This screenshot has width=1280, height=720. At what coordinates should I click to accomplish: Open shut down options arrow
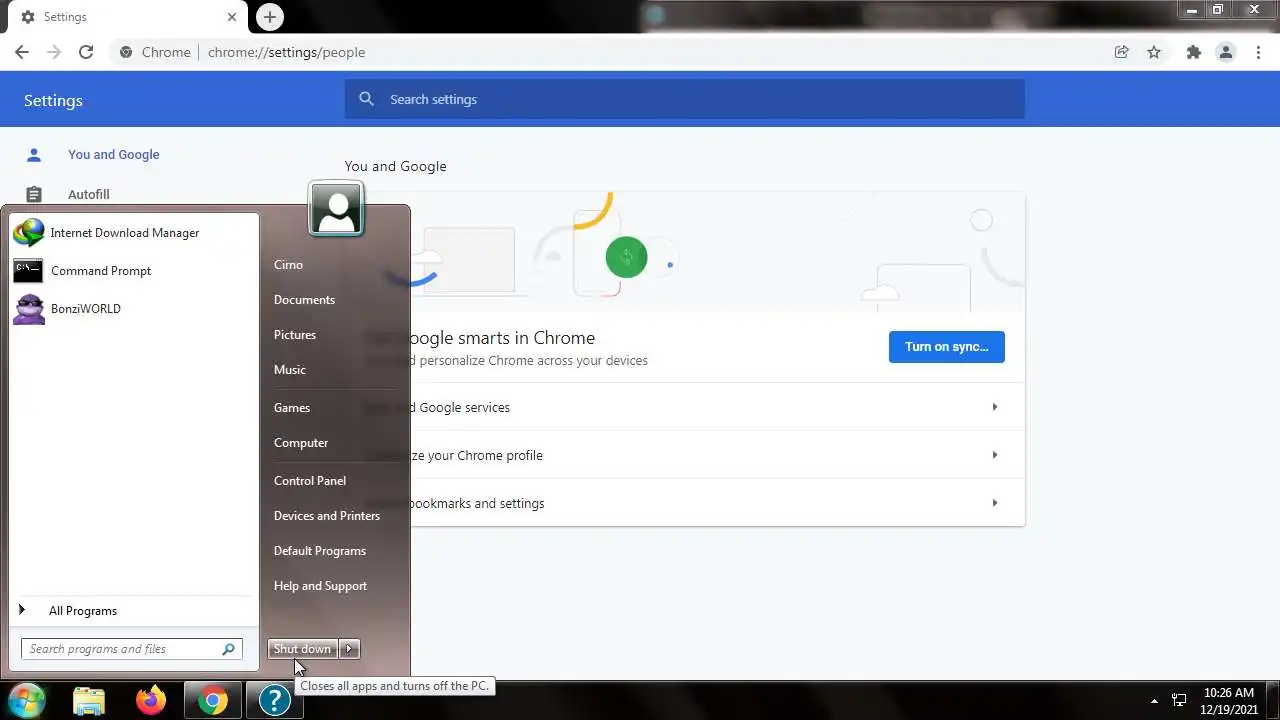(349, 649)
